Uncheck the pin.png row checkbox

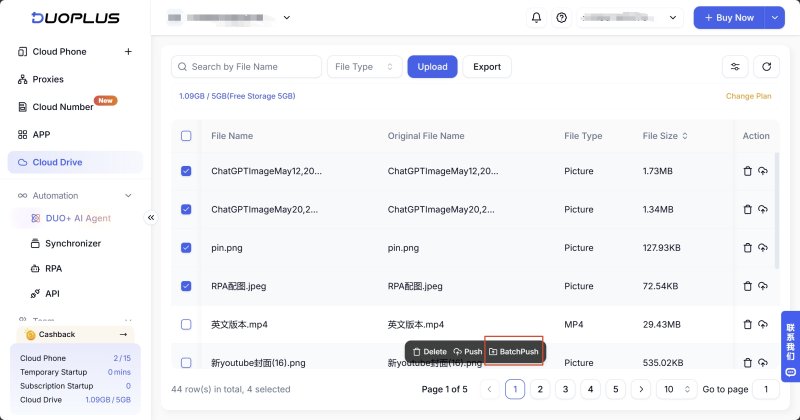186,248
